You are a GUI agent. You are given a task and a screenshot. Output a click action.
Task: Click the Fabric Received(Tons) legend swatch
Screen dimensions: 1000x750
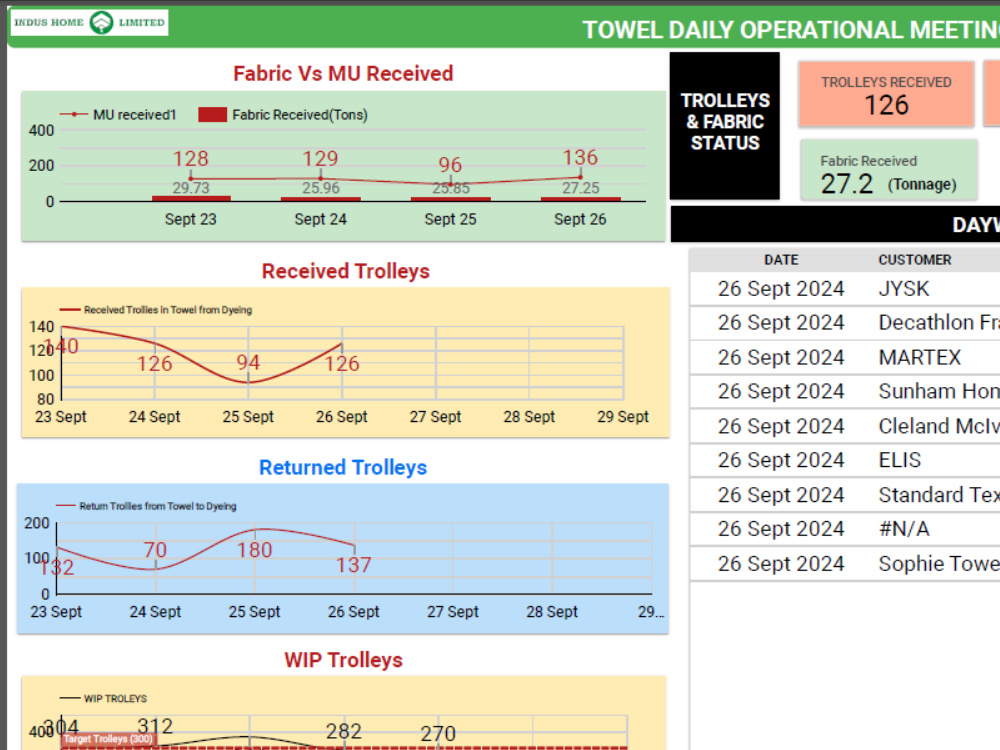coord(212,115)
